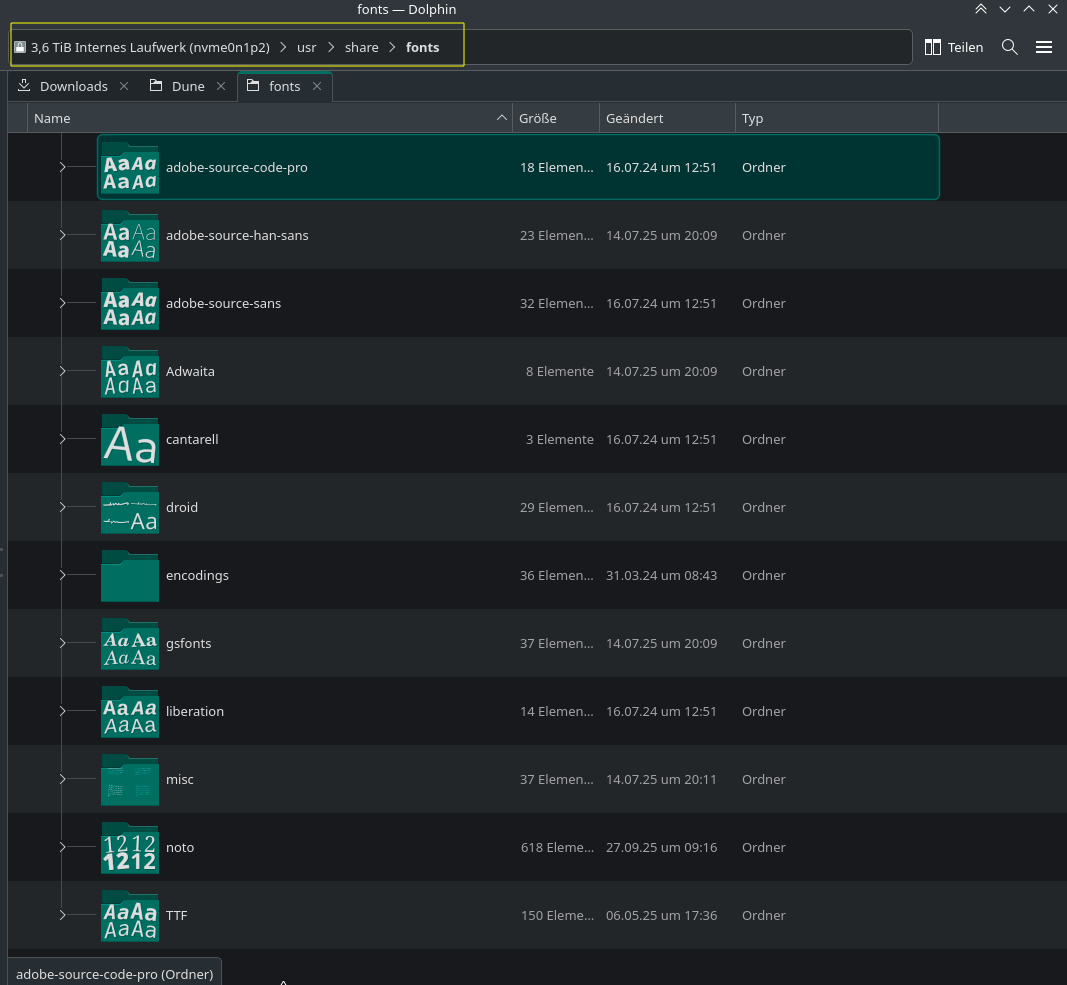This screenshot has height=985, width=1067.
Task: Select the adobe-source-han-sans folder name
Action: pyautogui.click(x=237, y=236)
